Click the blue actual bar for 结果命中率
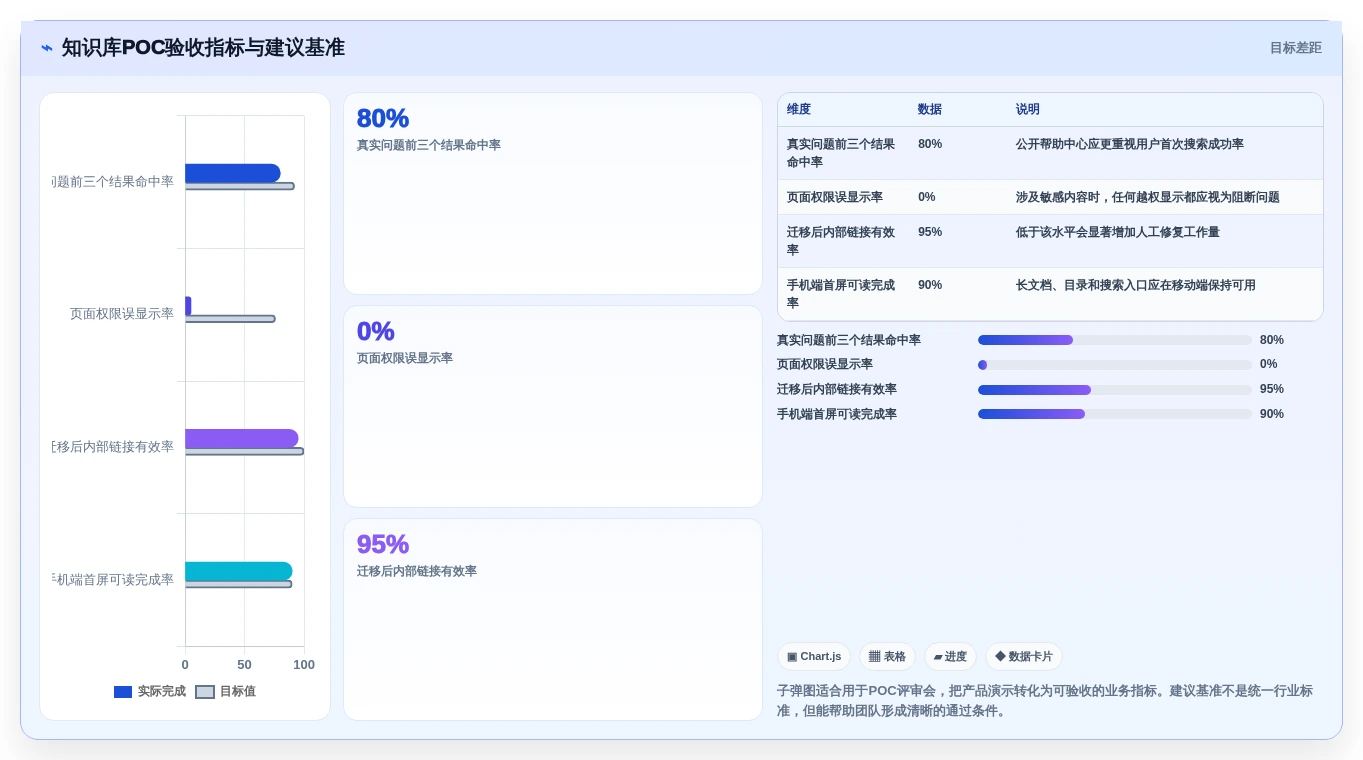Screen dimensions: 1363x760 click(x=233, y=173)
